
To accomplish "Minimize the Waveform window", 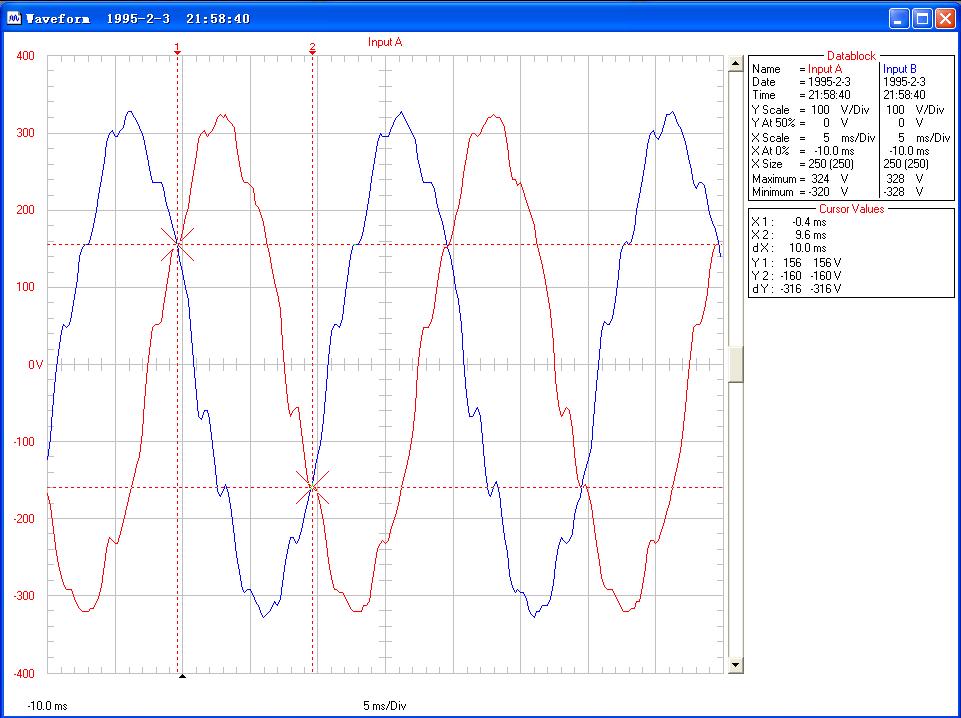I will 898,18.
